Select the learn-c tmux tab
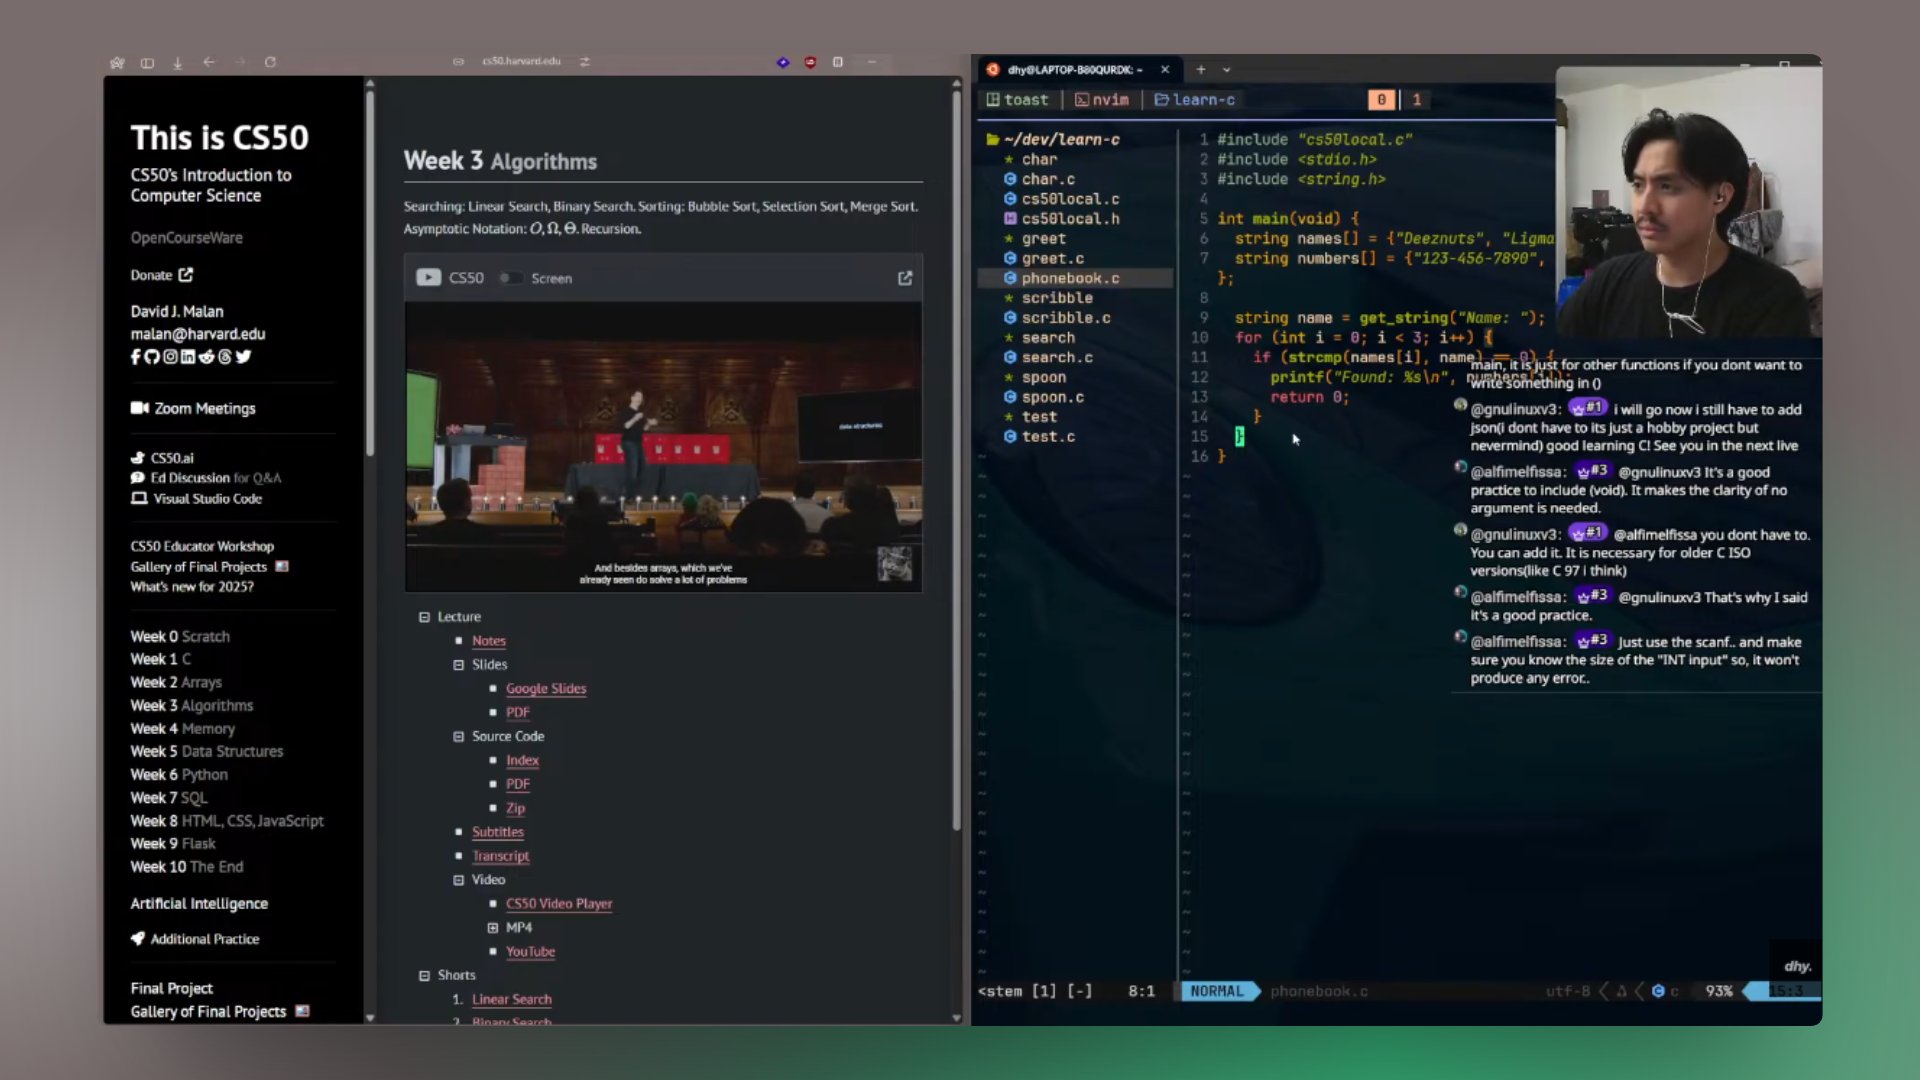The width and height of the screenshot is (1920, 1080). click(1194, 100)
